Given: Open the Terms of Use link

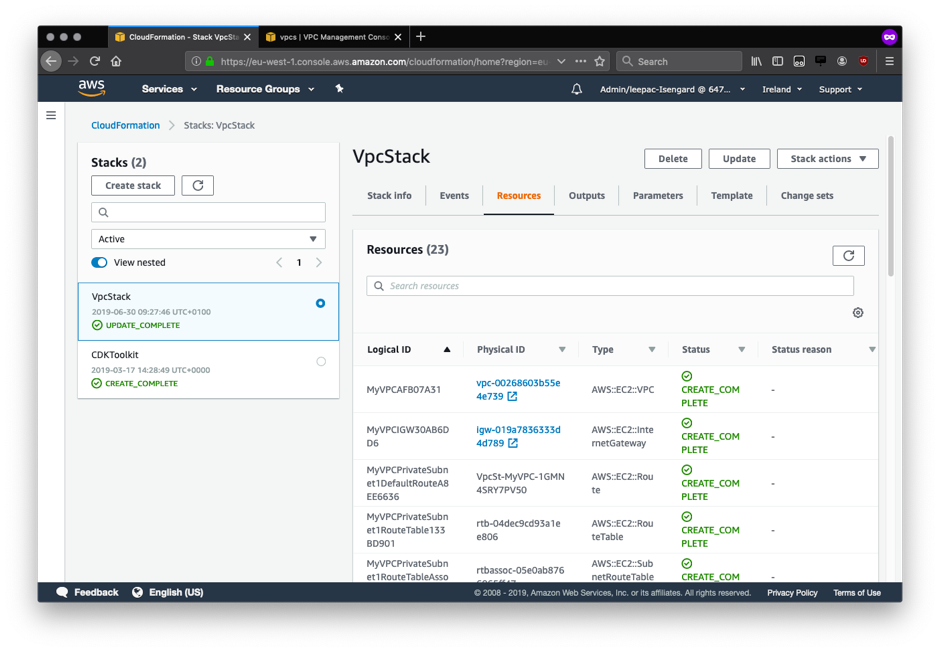Looking at the screenshot, I should click(x=856, y=592).
